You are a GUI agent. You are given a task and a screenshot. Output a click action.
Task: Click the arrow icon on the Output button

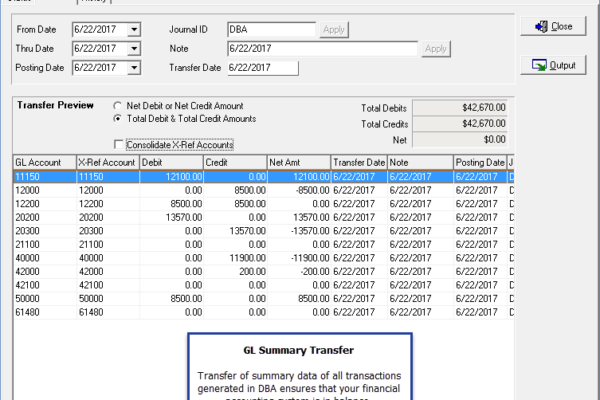point(539,65)
